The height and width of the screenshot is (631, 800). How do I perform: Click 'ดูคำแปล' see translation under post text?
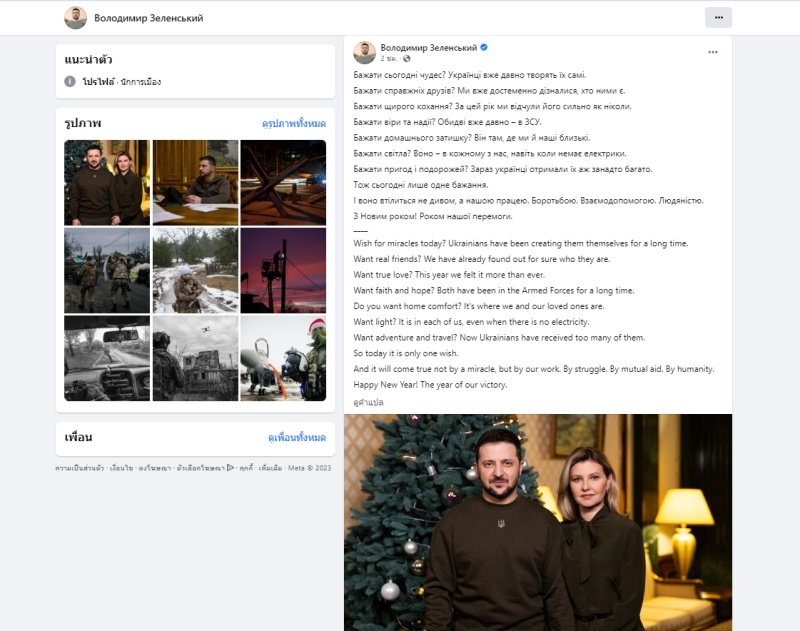tap(368, 402)
